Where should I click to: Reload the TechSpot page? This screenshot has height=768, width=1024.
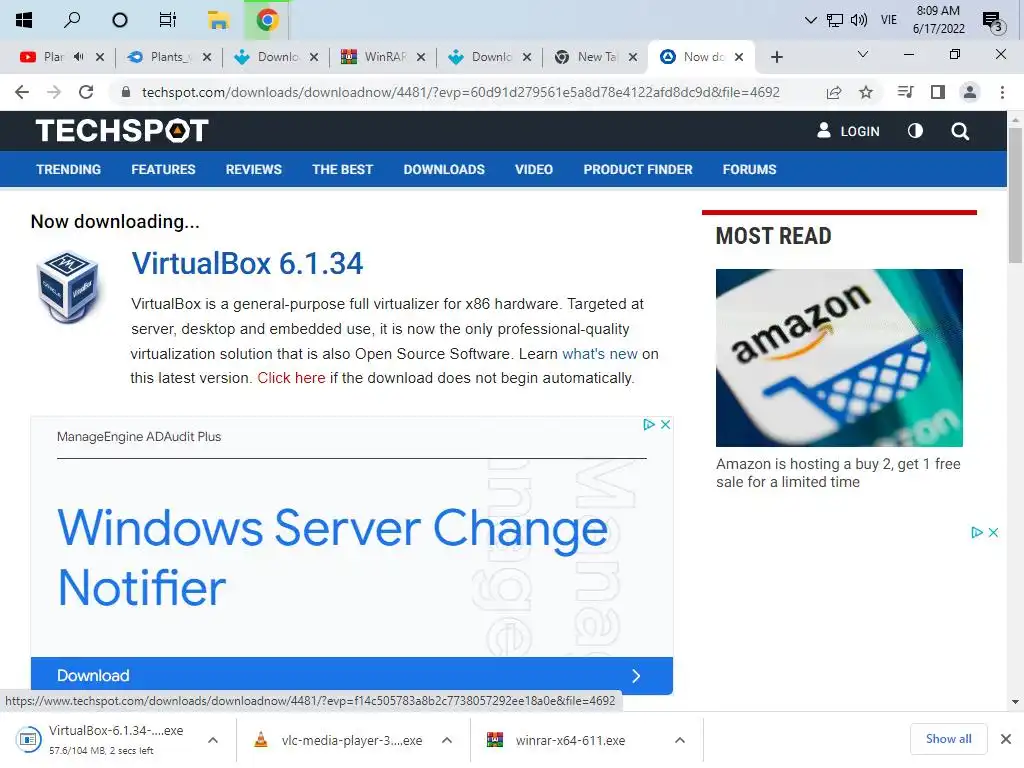[86, 92]
